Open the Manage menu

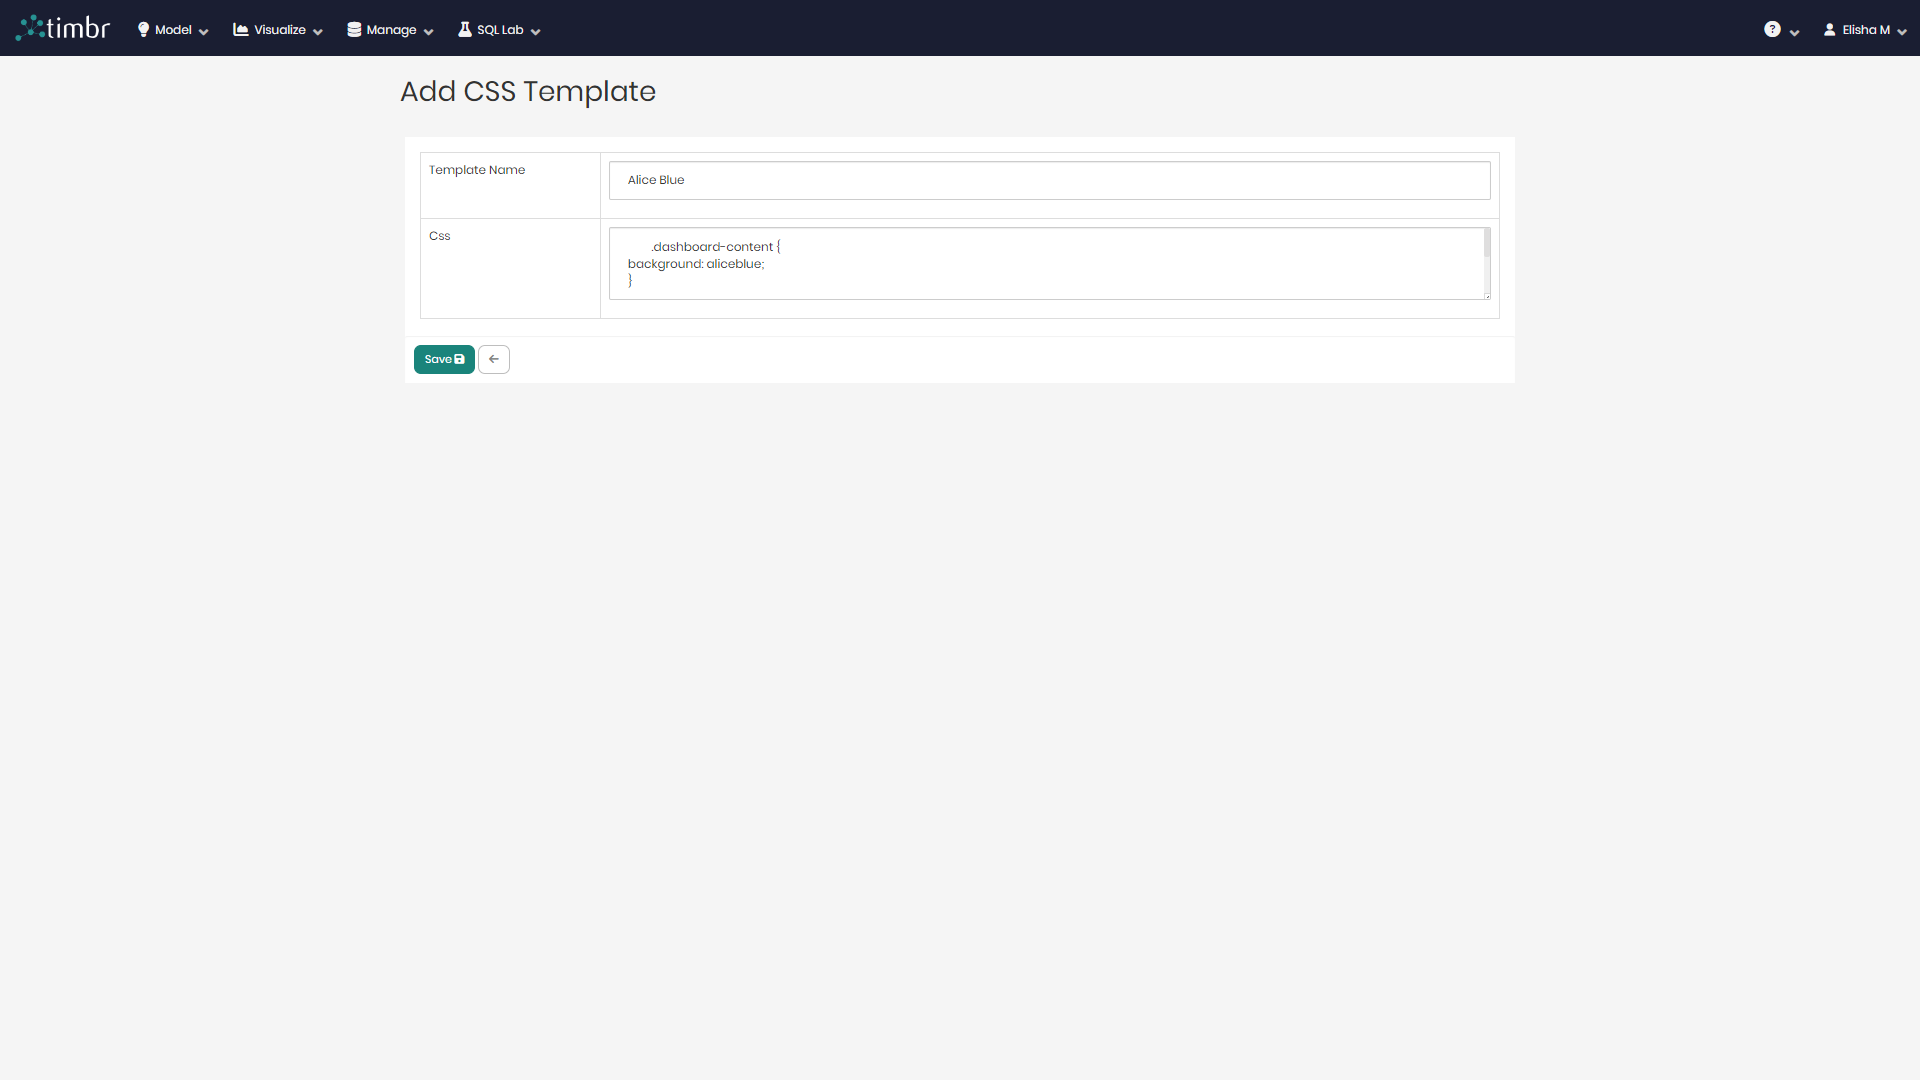point(390,29)
